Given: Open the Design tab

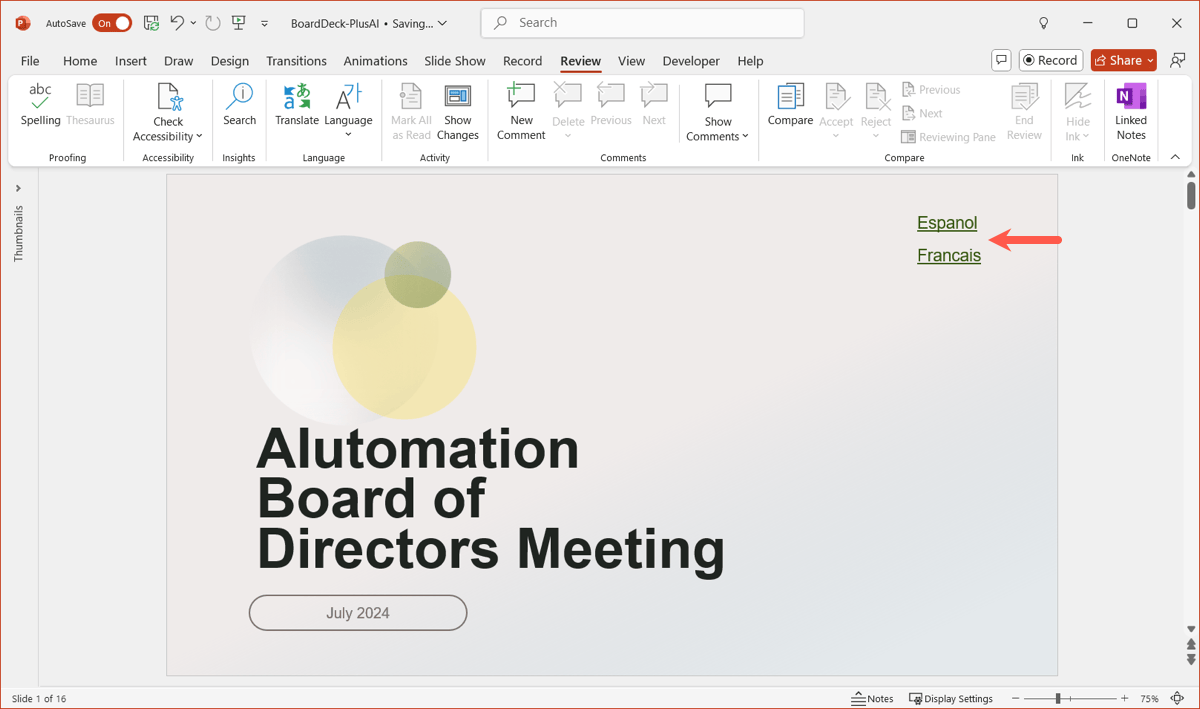Looking at the screenshot, I should [x=230, y=61].
